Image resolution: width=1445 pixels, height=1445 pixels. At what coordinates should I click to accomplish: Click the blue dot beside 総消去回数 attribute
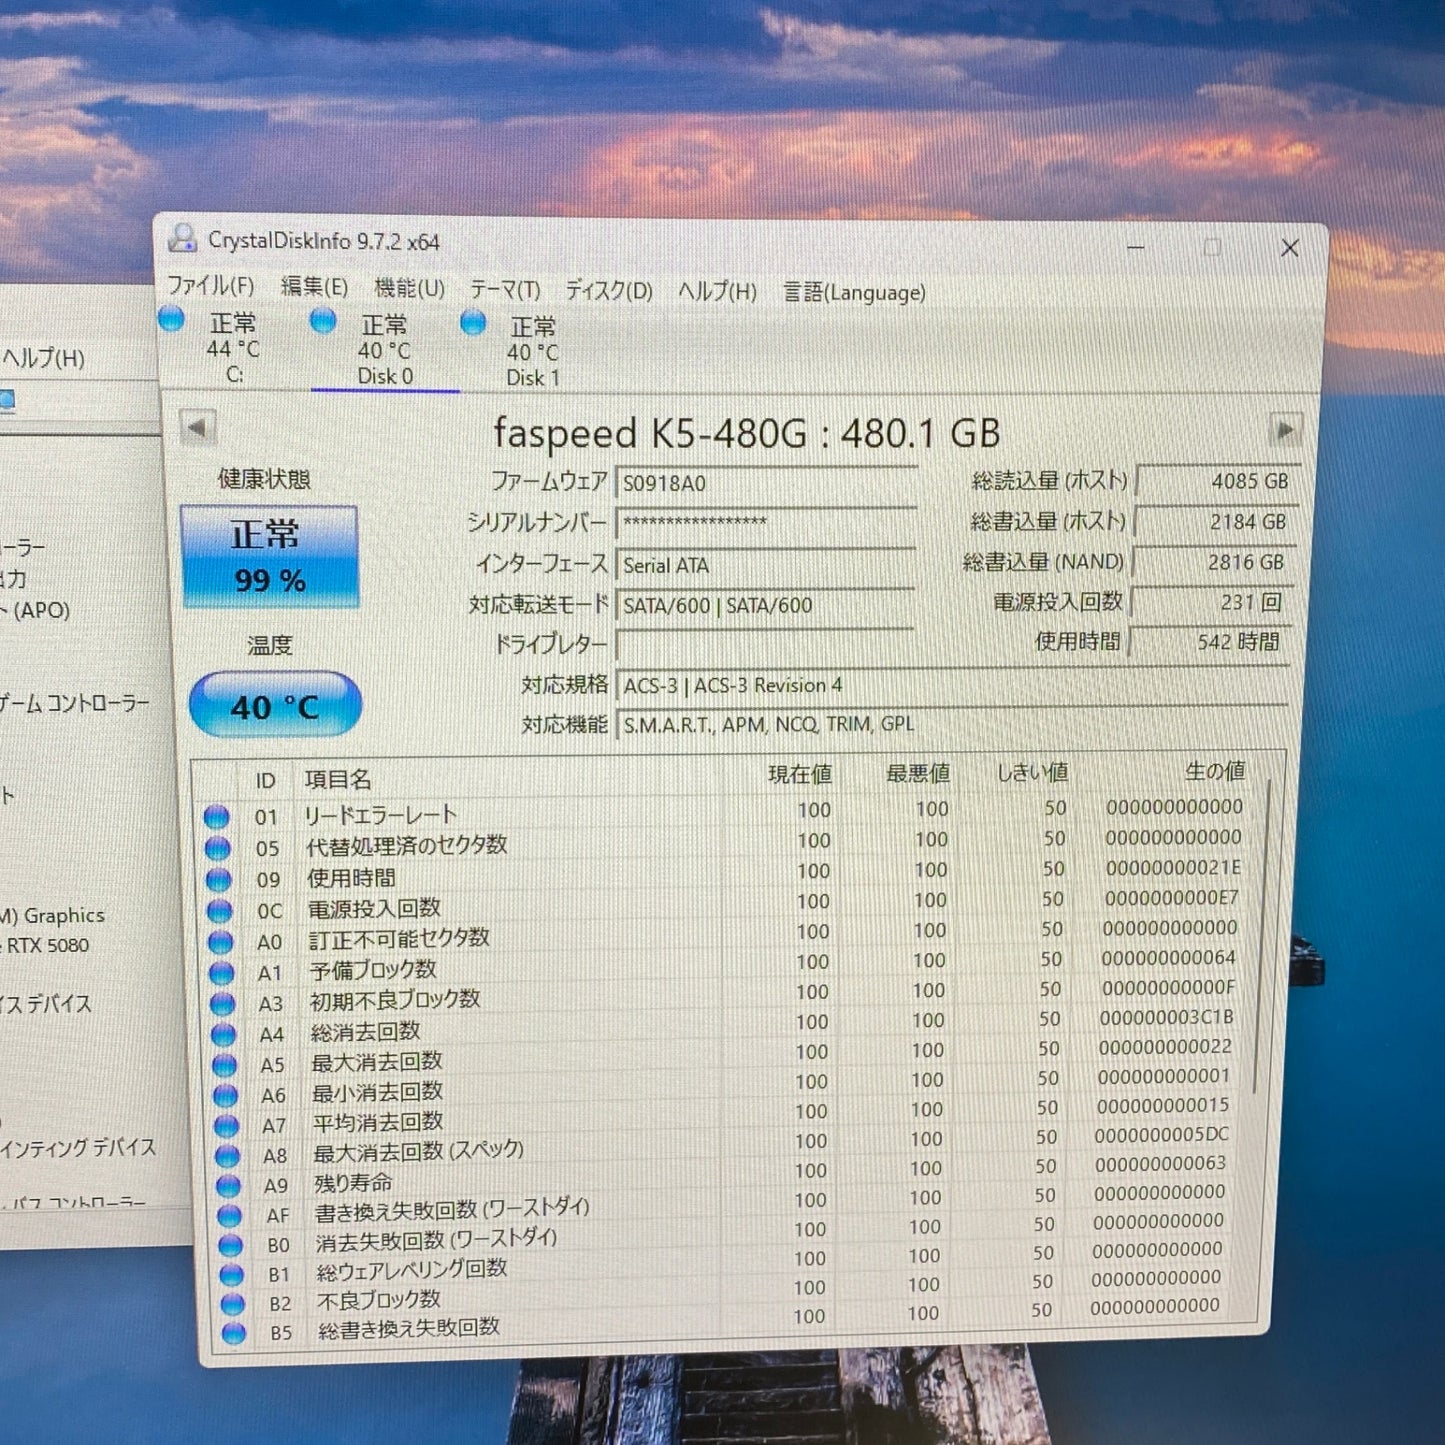[x=222, y=1031]
